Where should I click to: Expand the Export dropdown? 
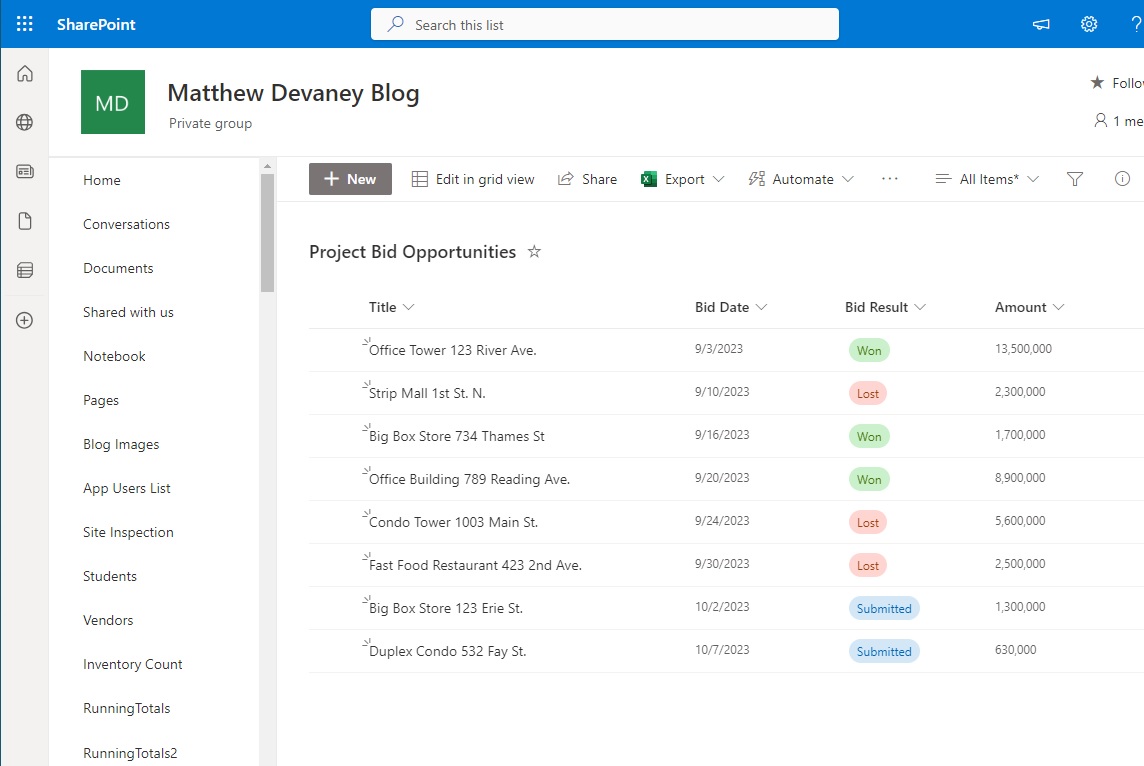point(683,179)
